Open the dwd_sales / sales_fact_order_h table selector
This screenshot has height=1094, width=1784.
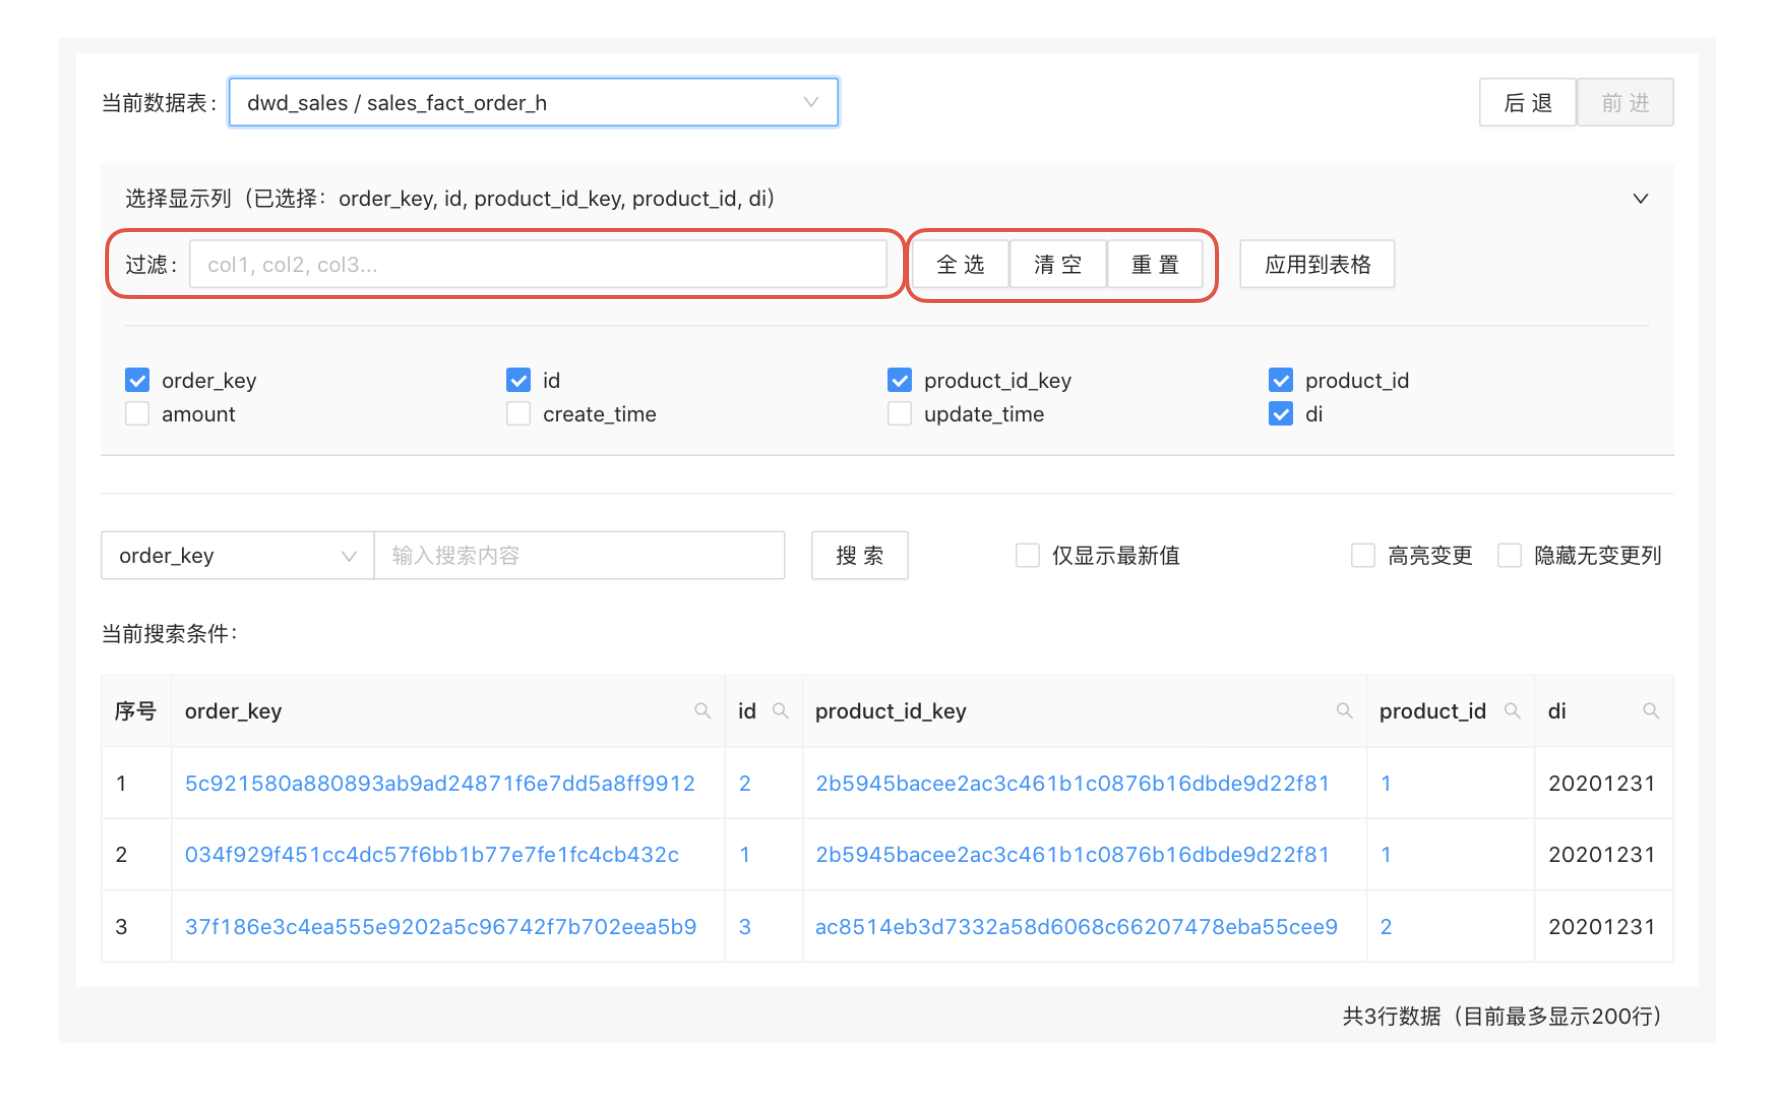tap(533, 102)
